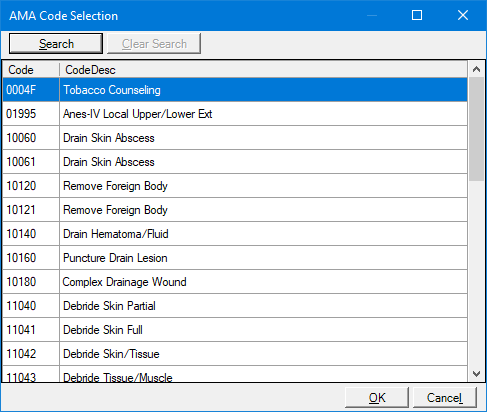The width and height of the screenshot is (487, 412).
Task: Select code 11041 Debride Skin Full
Action: coord(235,330)
